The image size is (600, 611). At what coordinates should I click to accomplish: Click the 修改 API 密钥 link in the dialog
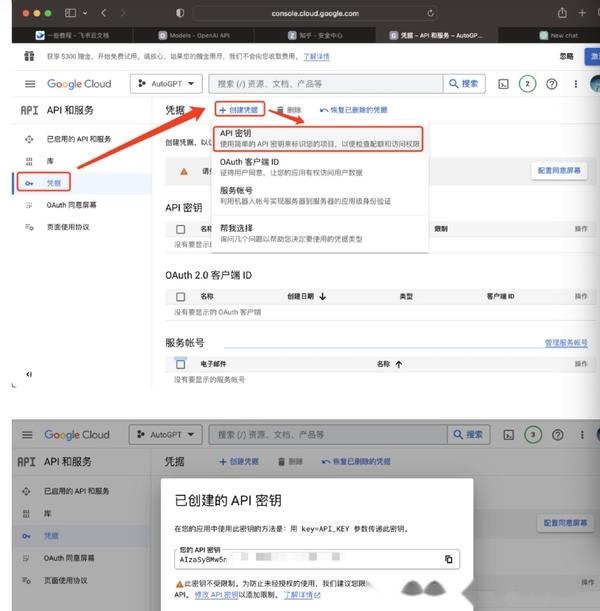[x=216, y=595]
